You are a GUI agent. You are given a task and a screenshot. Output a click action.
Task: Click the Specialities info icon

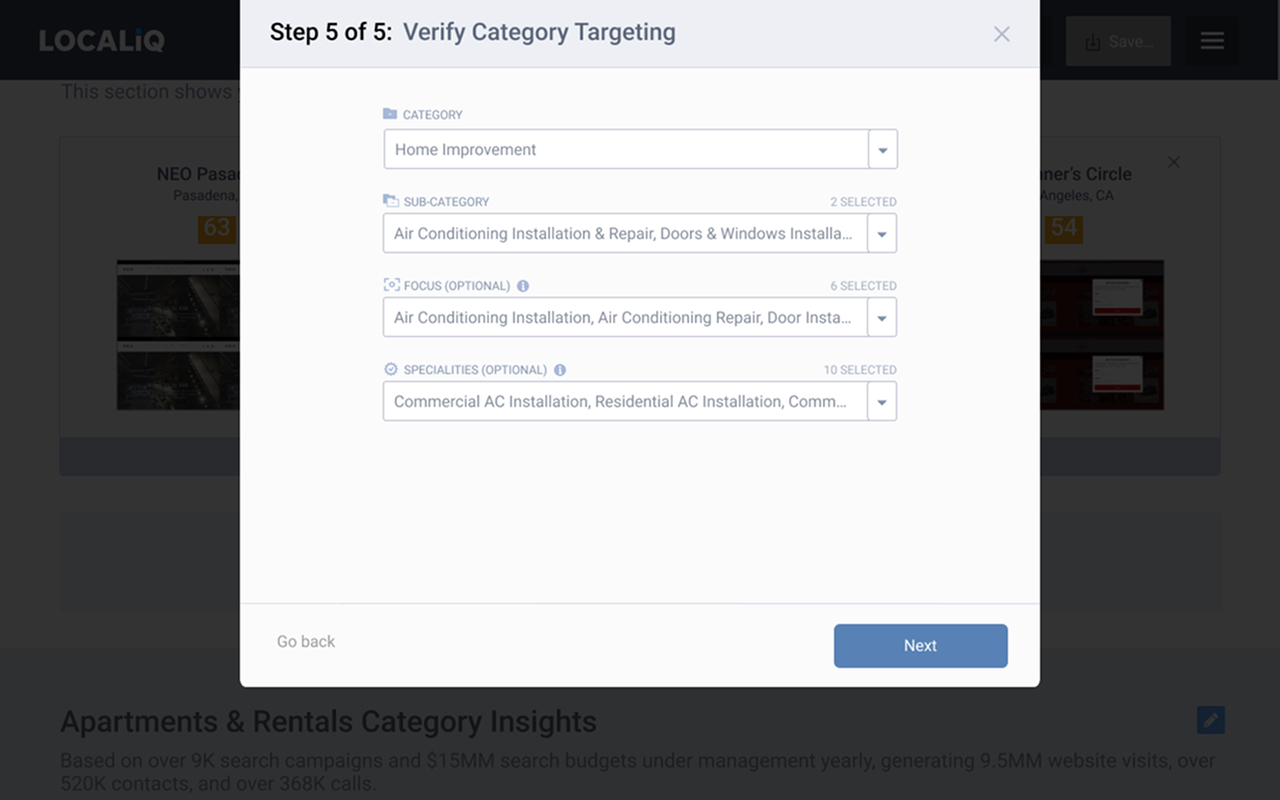[560, 370]
